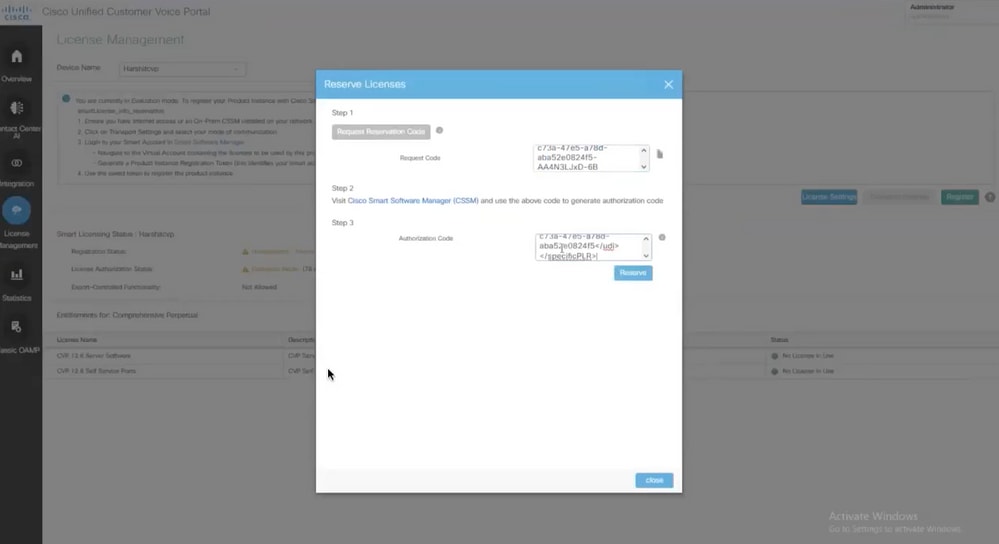
Task: Click the Export-Controlled Functionality label
Action: (115, 287)
